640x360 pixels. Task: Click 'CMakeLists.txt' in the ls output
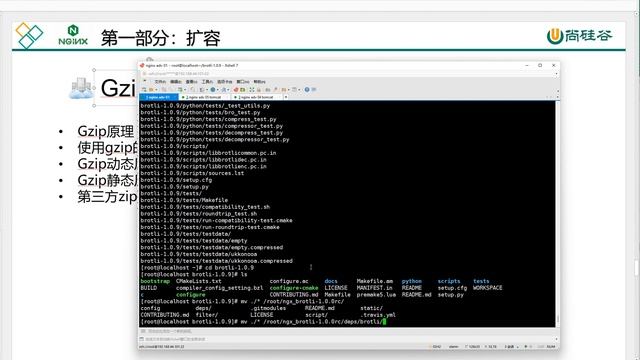pyautogui.click(x=198, y=281)
